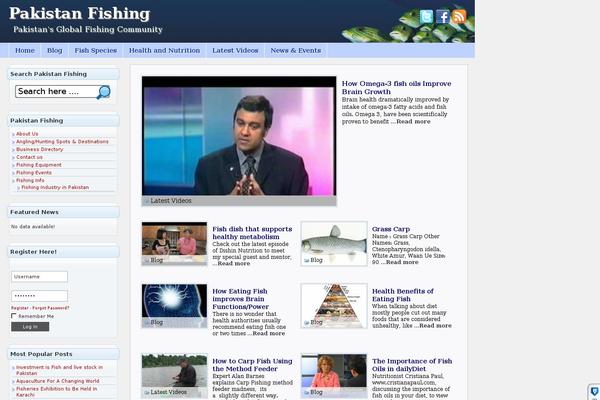The image size is (600, 400).
Task: Open the Facebook icon in header
Action: tap(443, 17)
